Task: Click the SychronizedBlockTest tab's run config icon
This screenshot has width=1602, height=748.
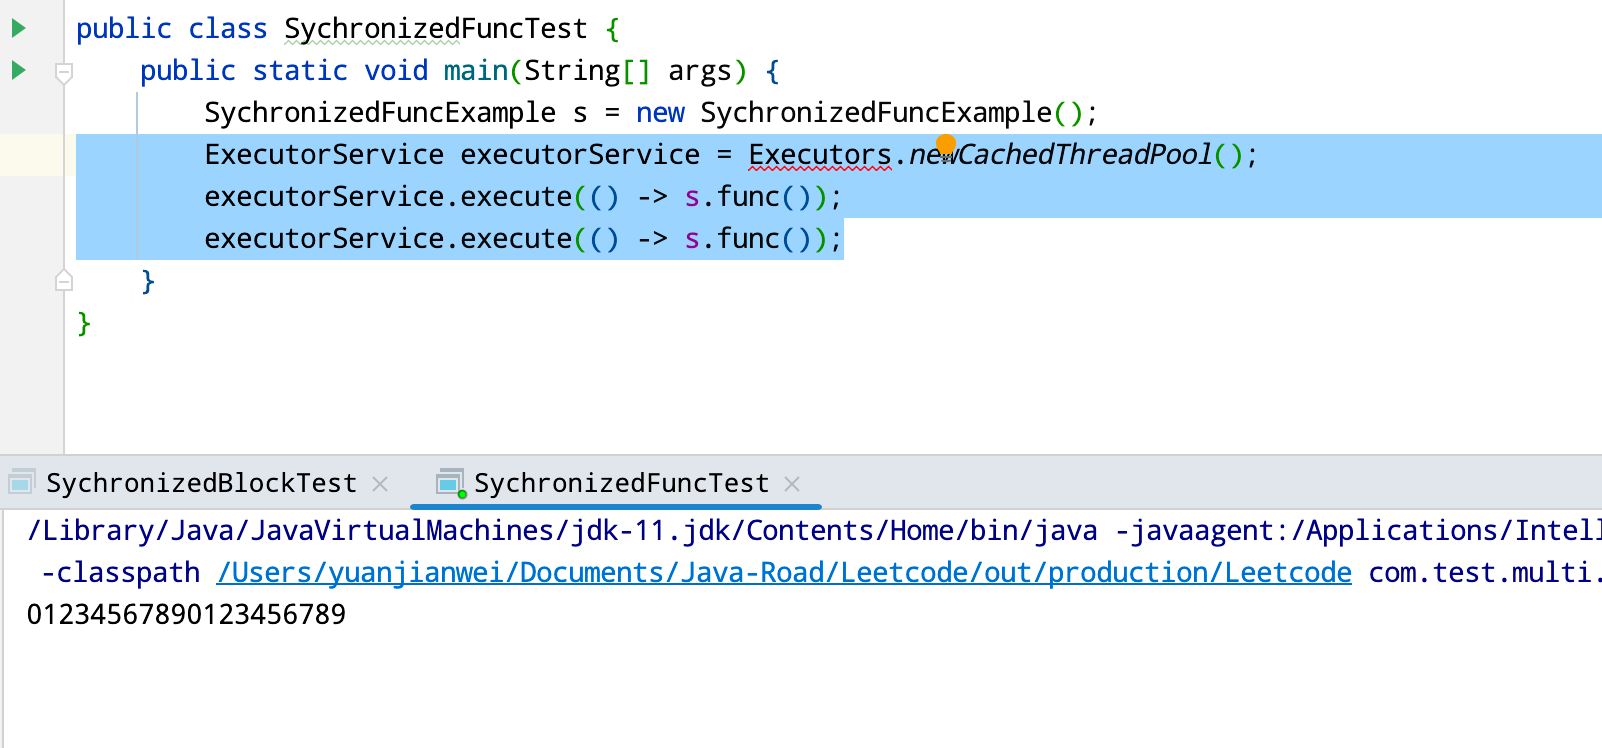Action: (x=21, y=483)
